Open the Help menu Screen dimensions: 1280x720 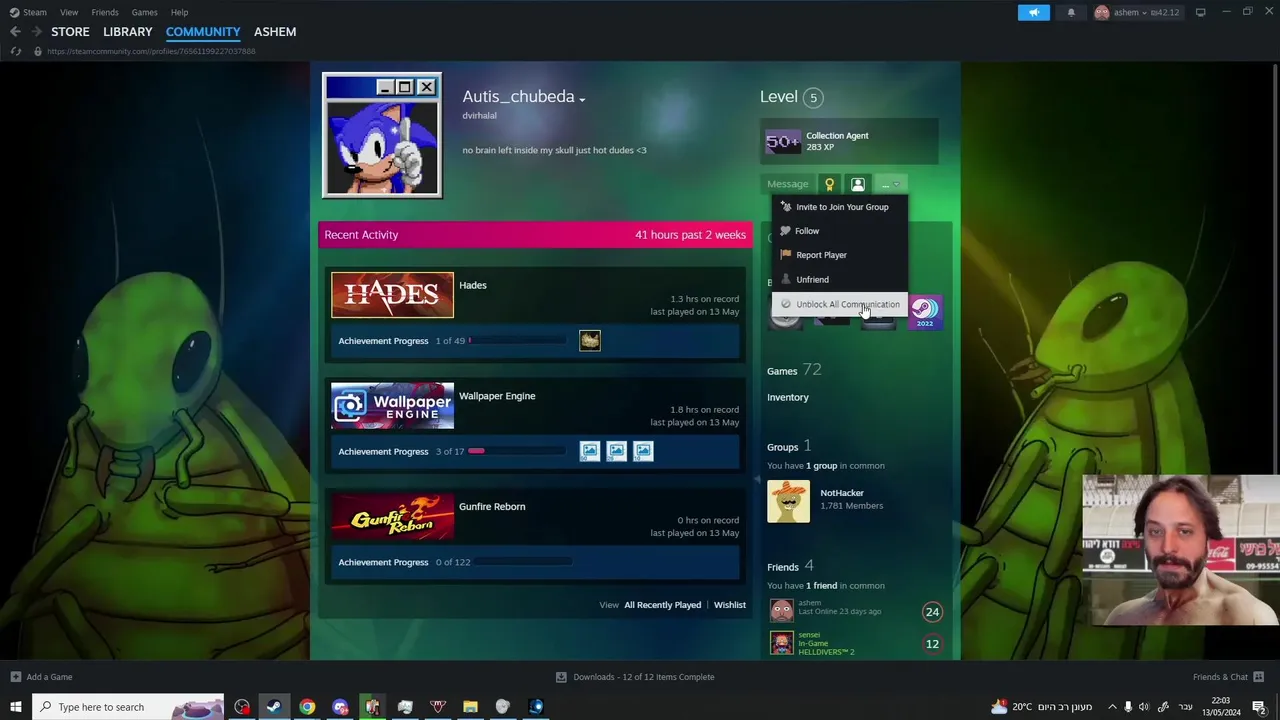[179, 12]
